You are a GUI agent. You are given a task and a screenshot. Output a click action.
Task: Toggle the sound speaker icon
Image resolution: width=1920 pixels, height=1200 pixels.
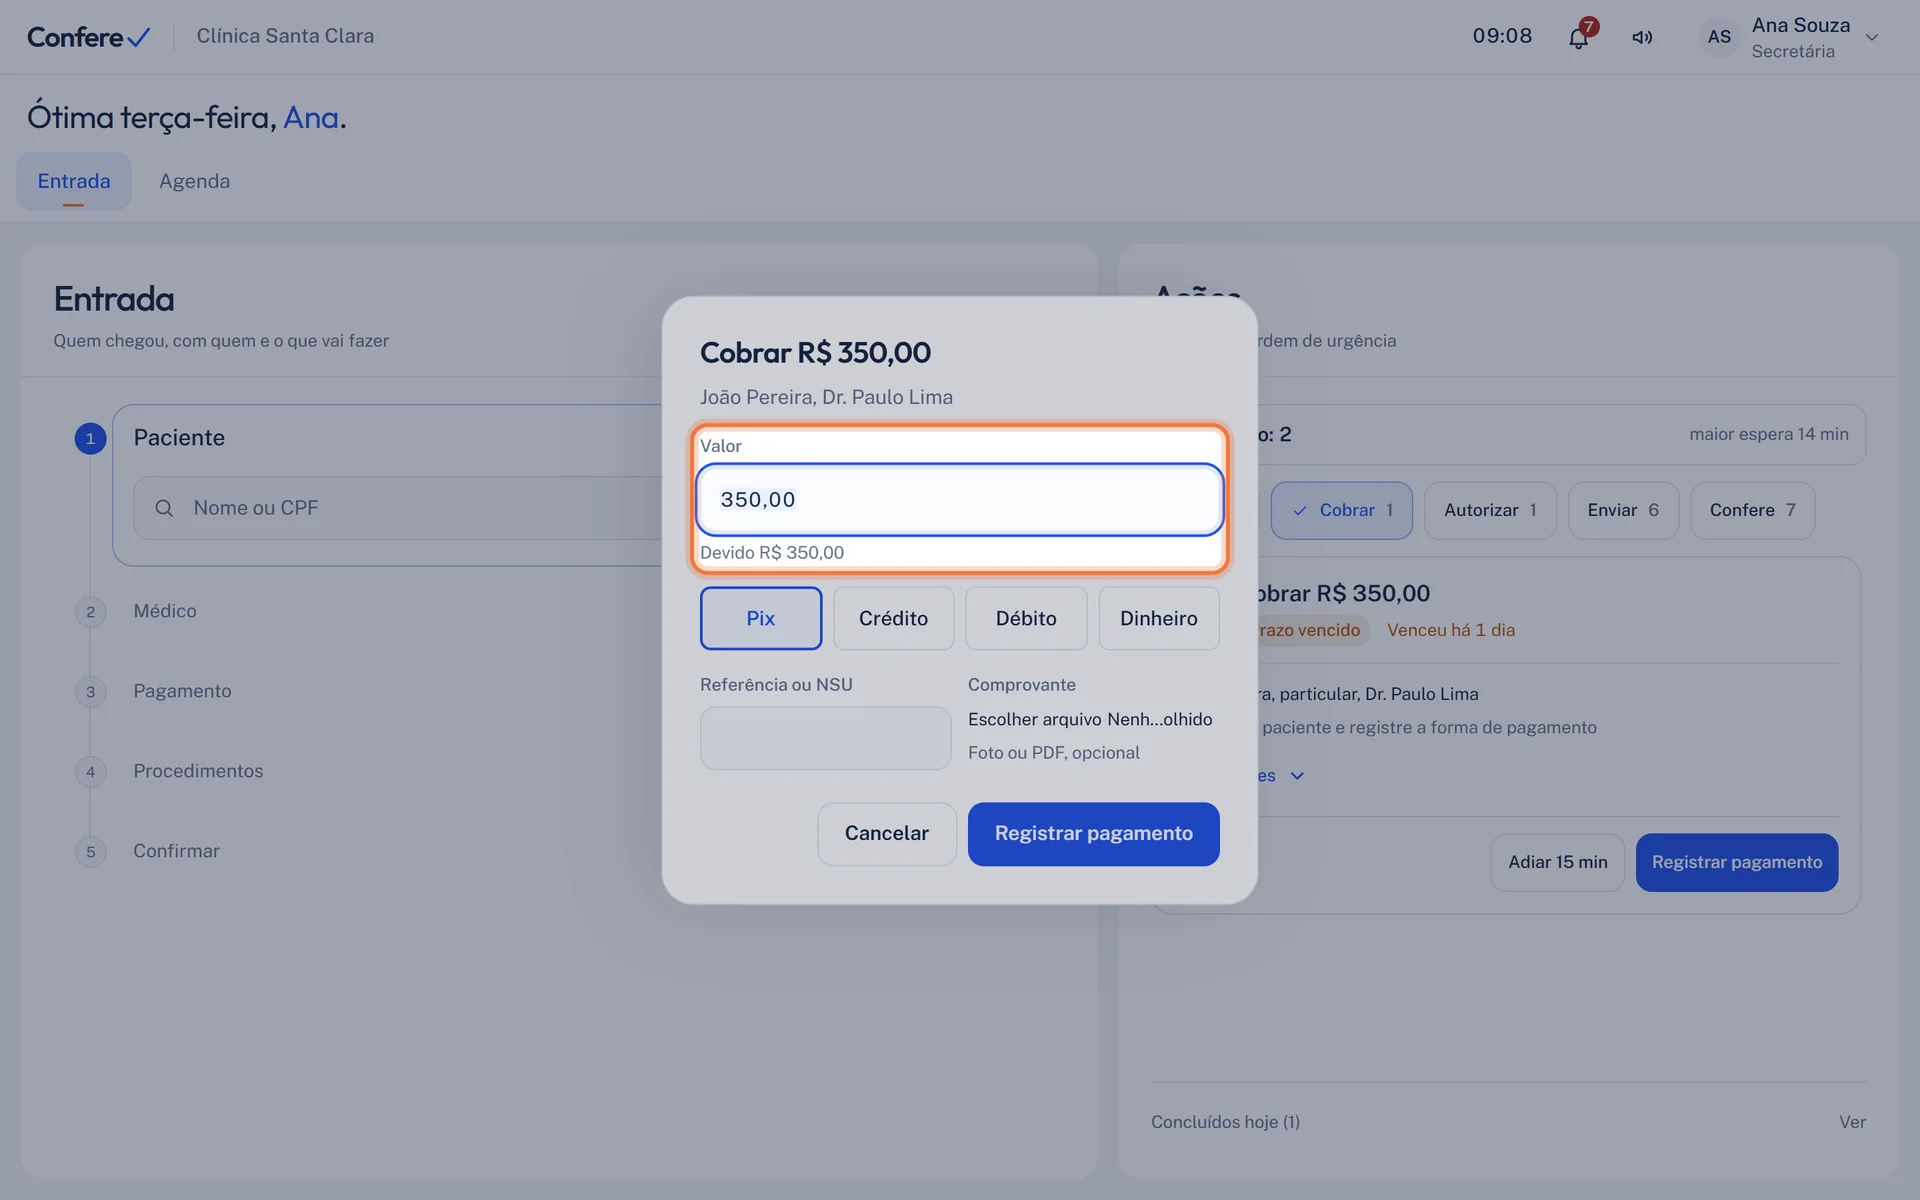[1642, 37]
